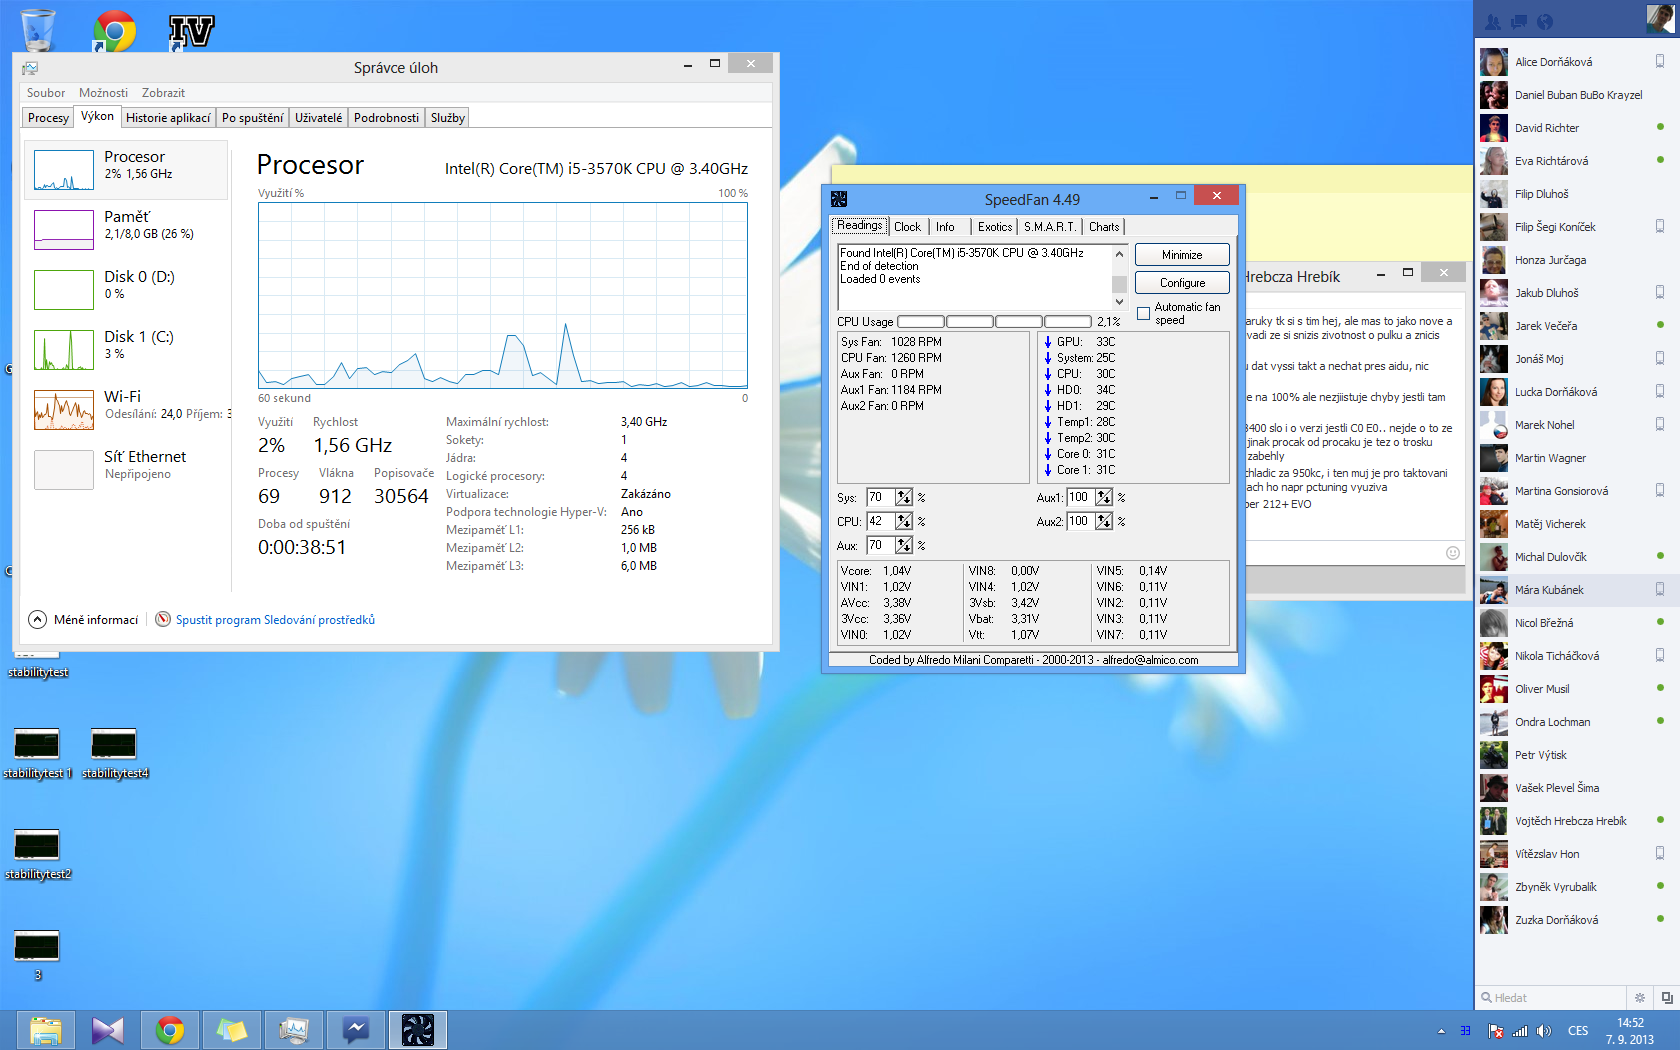This screenshot has height=1050, width=1680.
Task: Open the chat sidebar settings gear
Action: (1640, 997)
